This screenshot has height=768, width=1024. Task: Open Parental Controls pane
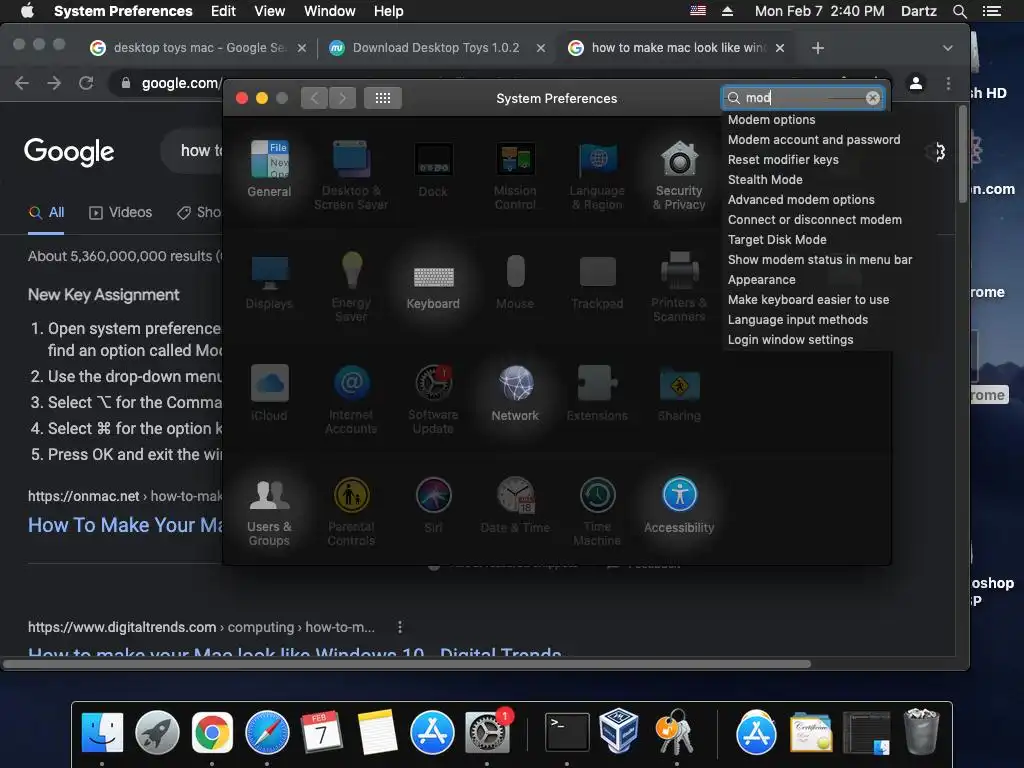[351, 512]
